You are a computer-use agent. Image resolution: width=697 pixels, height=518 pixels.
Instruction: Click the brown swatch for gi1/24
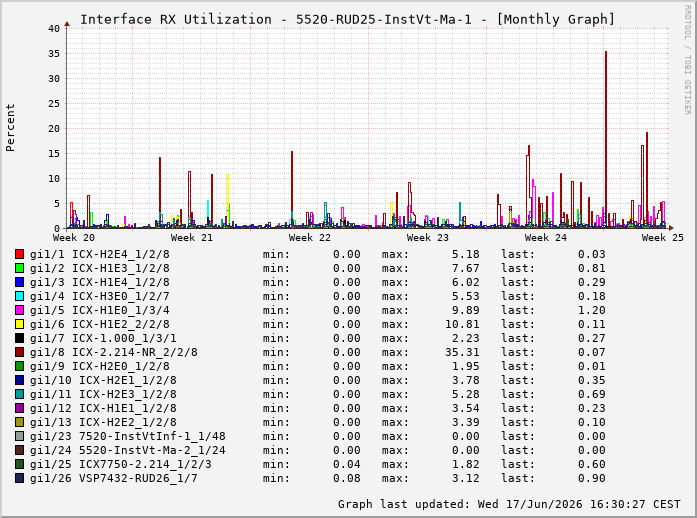(19, 450)
